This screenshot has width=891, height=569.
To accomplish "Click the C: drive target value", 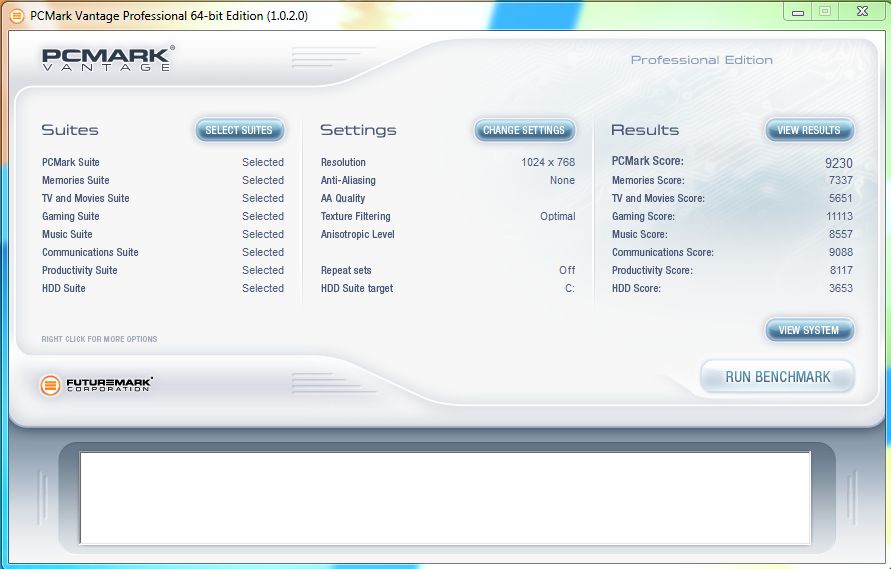I will coord(569,288).
